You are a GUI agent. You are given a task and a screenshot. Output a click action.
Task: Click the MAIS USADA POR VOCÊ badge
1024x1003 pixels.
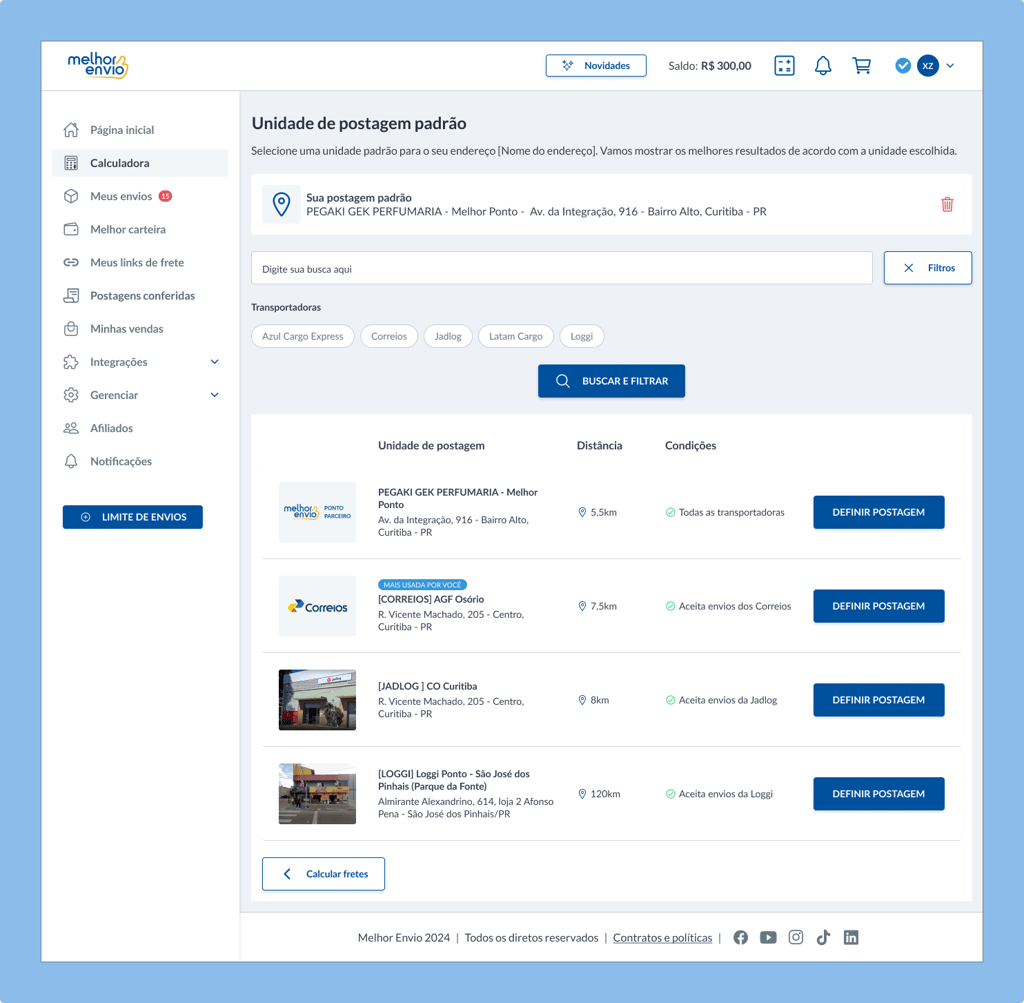point(423,584)
